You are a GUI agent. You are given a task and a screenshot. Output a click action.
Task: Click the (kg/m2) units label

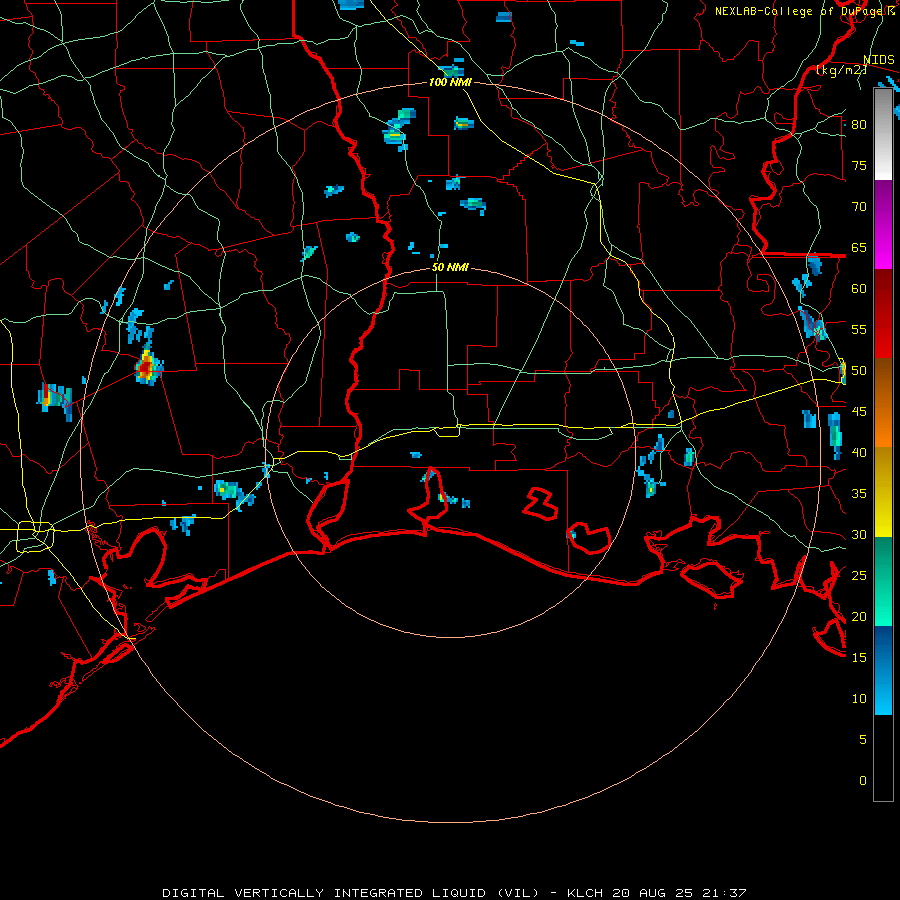841,70
